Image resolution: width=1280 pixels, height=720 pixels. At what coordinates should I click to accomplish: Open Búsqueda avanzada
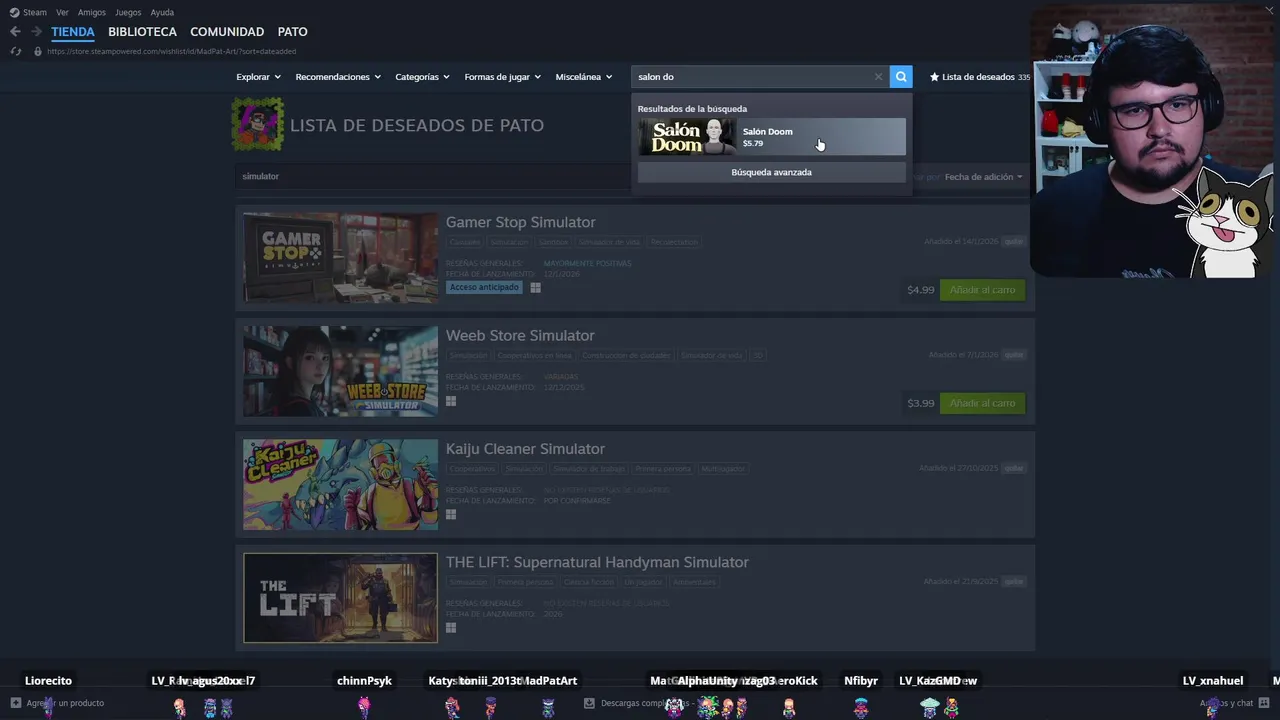[771, 172]
